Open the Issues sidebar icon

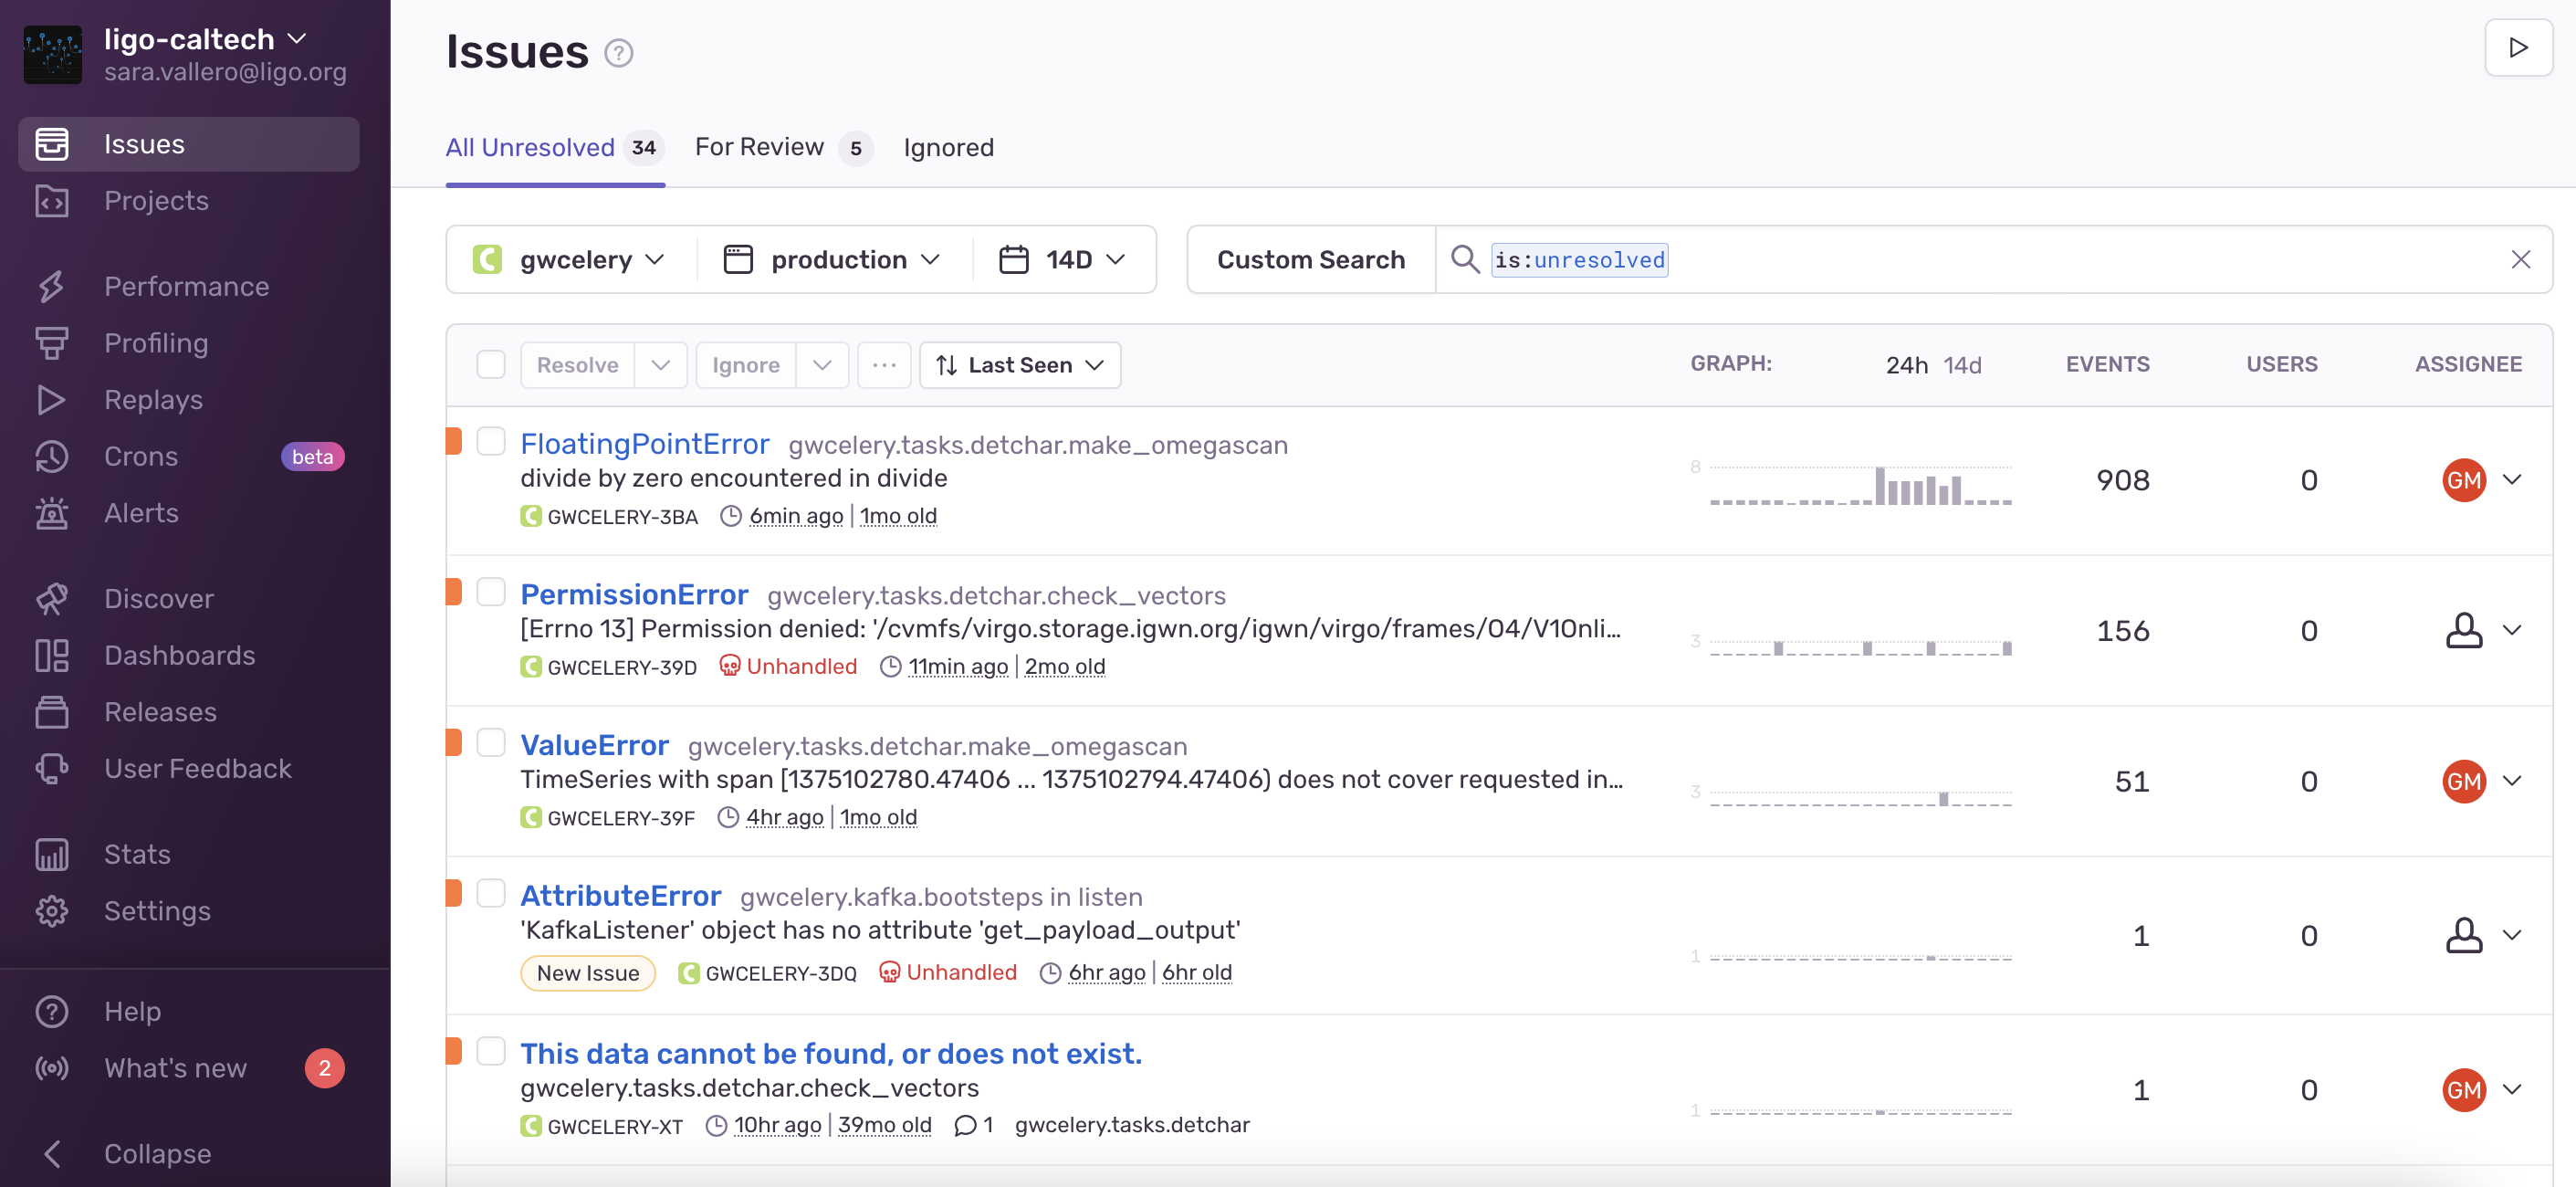tap(52, 144)
